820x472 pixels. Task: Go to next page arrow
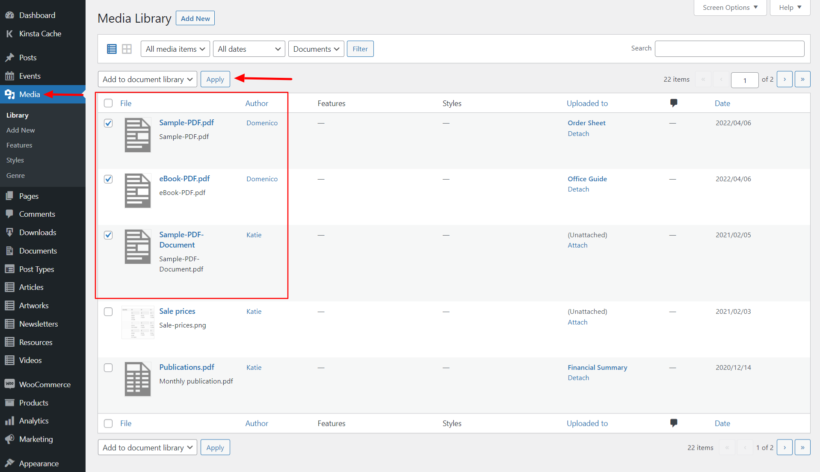pyautogui.click(x=784, y=79)
